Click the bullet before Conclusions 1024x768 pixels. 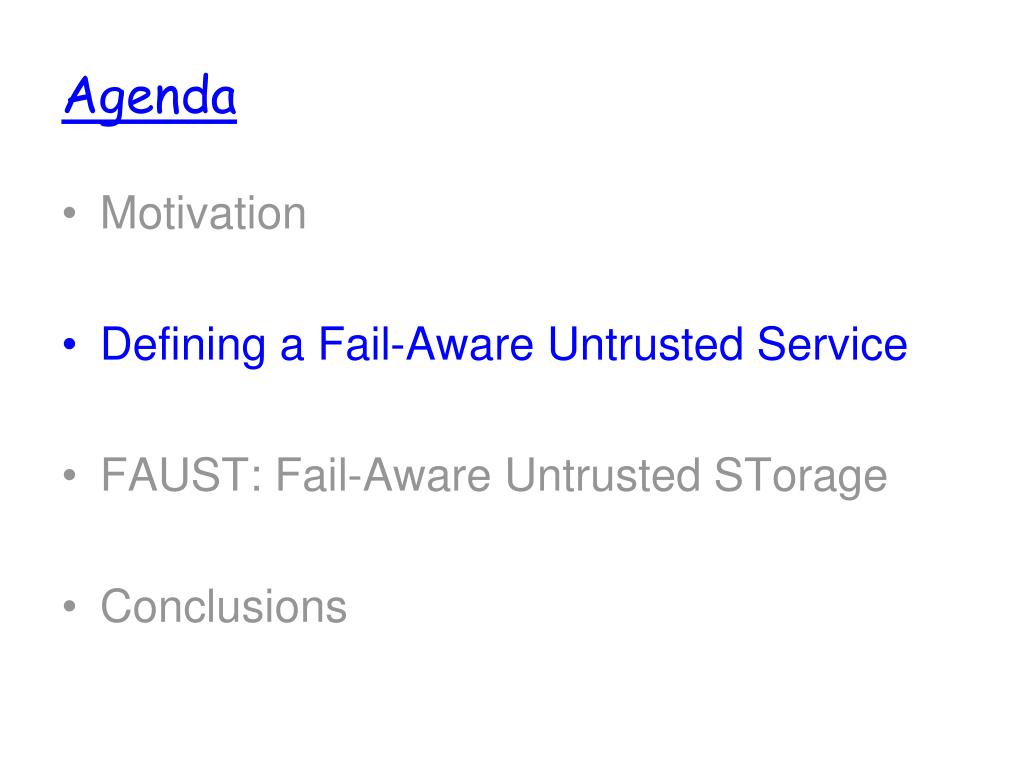pos(70,606)
